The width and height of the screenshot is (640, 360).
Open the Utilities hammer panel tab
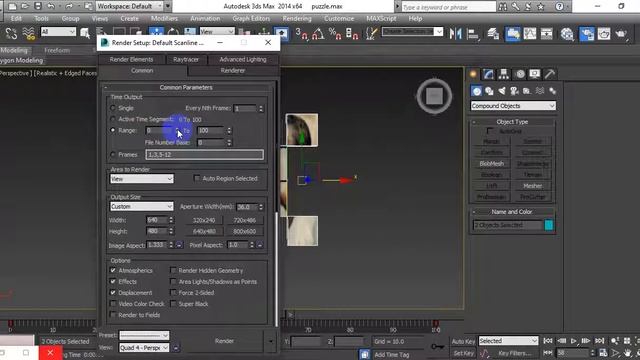550,74
